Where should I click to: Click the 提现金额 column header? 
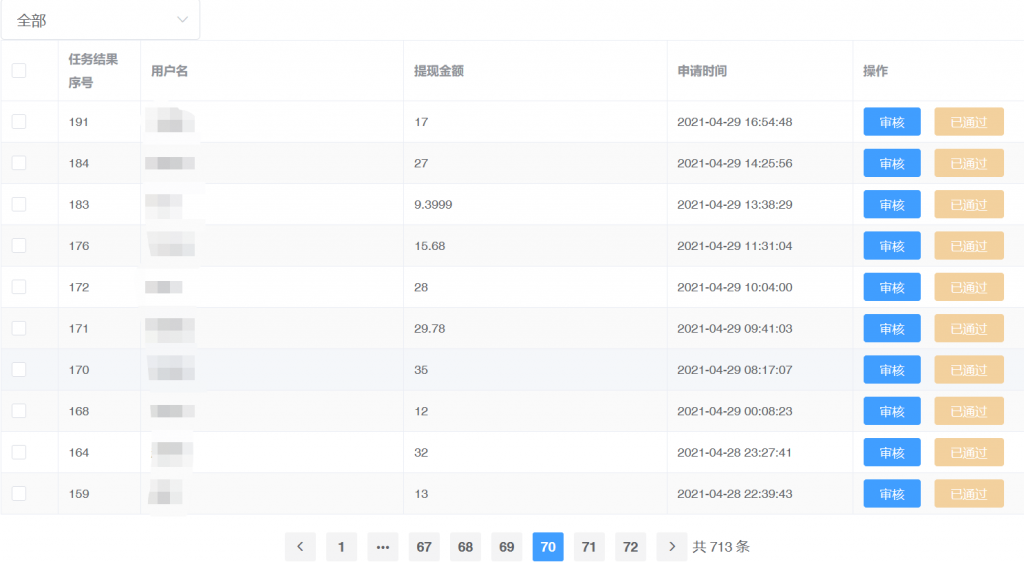(438, 71)
